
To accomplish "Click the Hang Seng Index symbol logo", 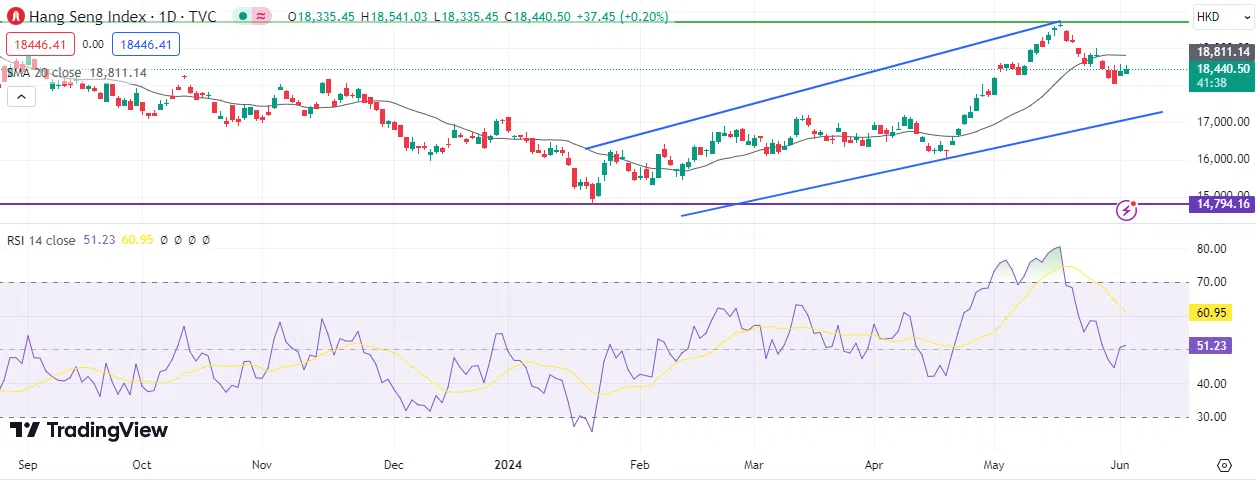I will click(16, 17).
